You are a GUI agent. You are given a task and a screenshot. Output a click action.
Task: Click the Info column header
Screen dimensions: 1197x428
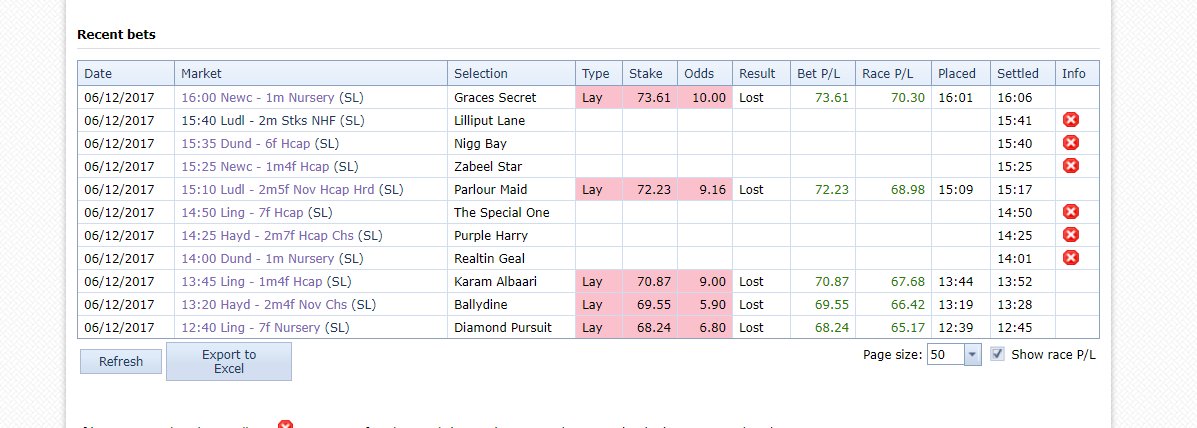[1077, 73]
